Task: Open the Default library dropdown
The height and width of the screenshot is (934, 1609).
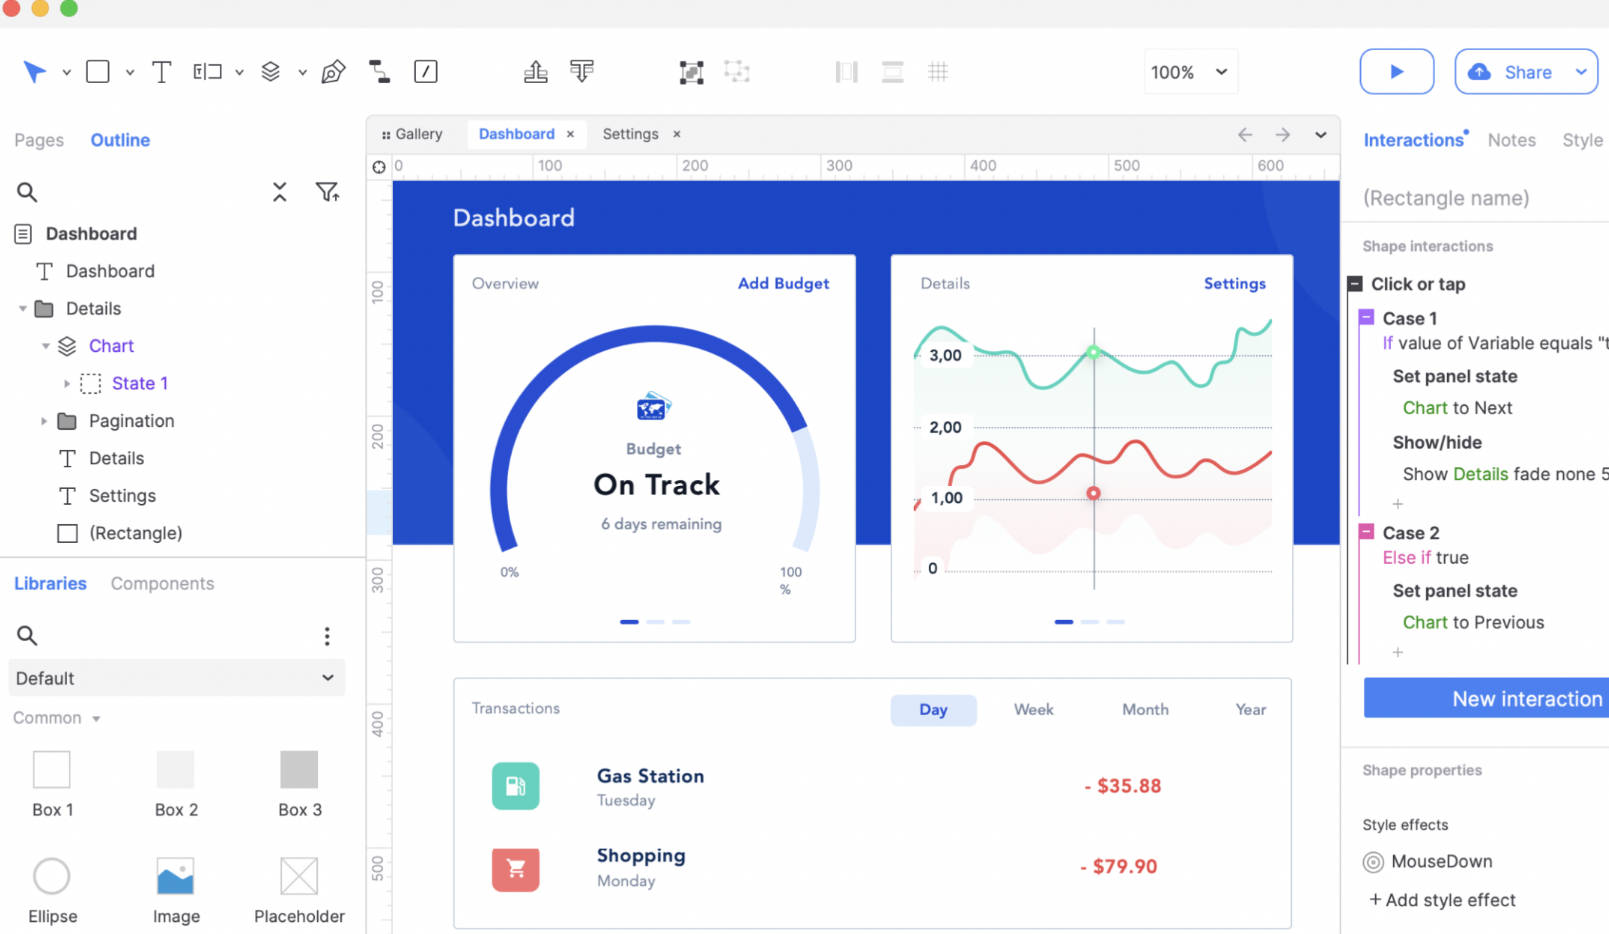Action: tap(176, 678)
